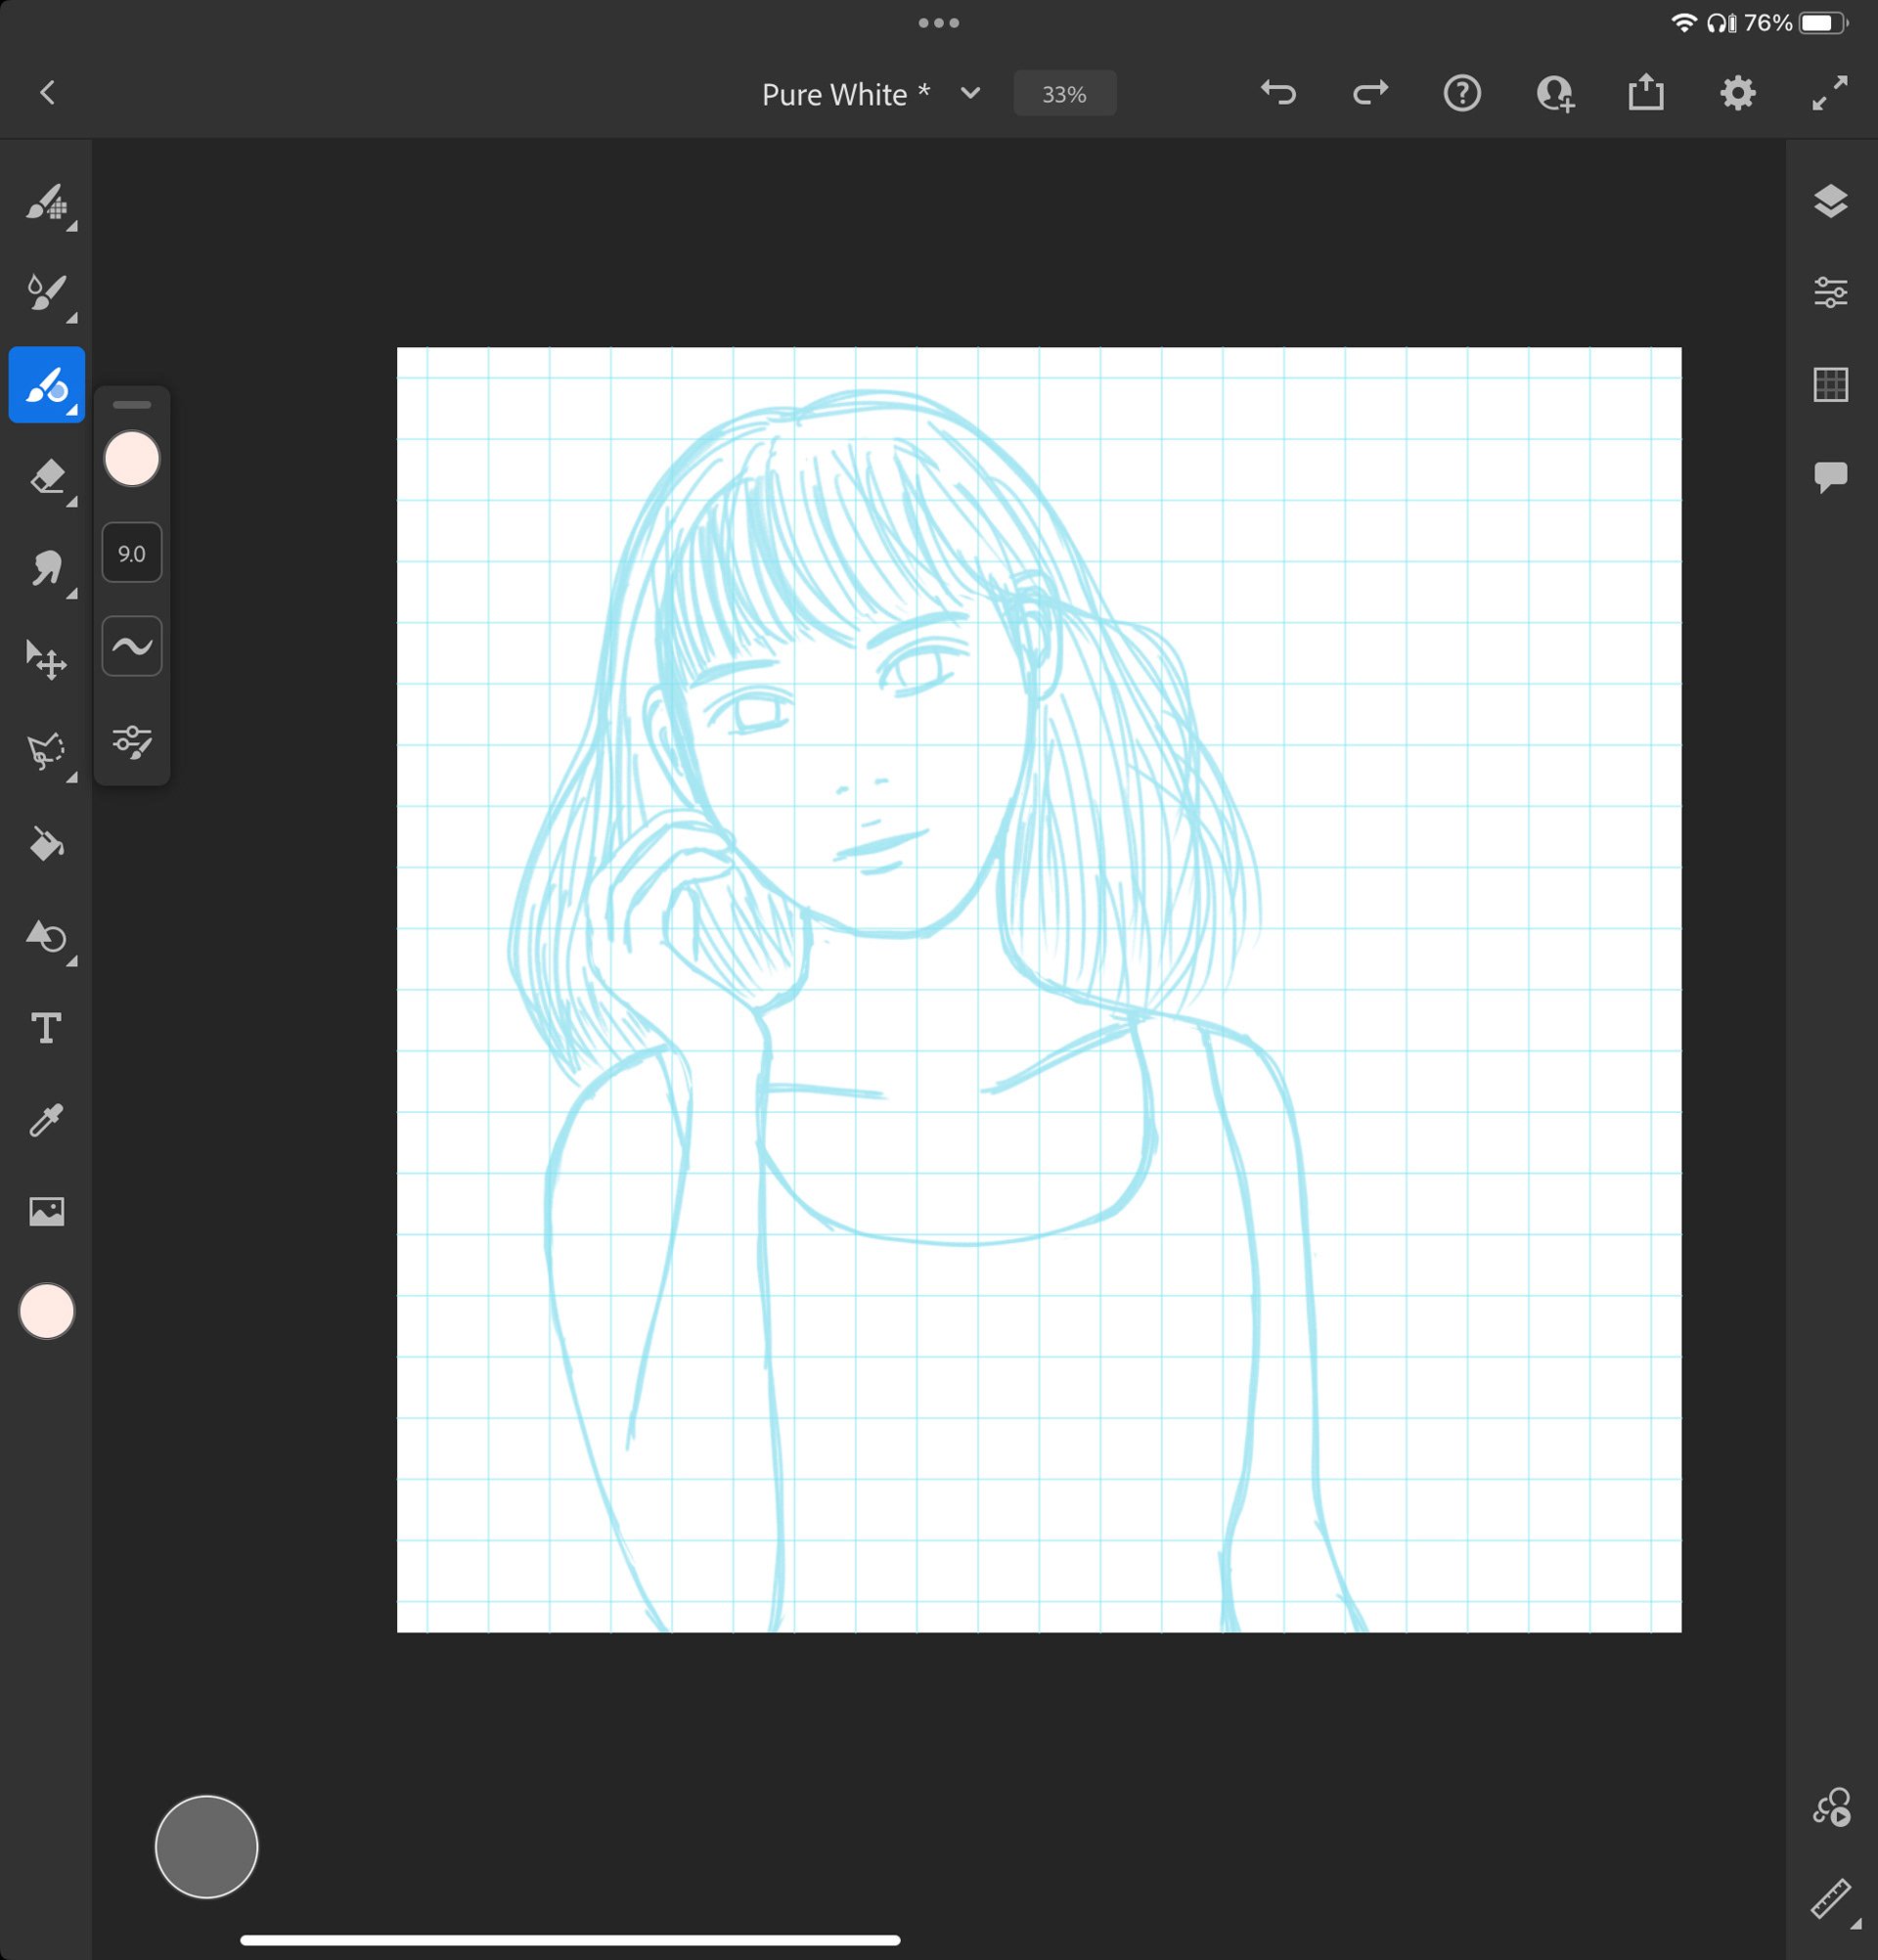Open the 9.0 brush size control

131,553
